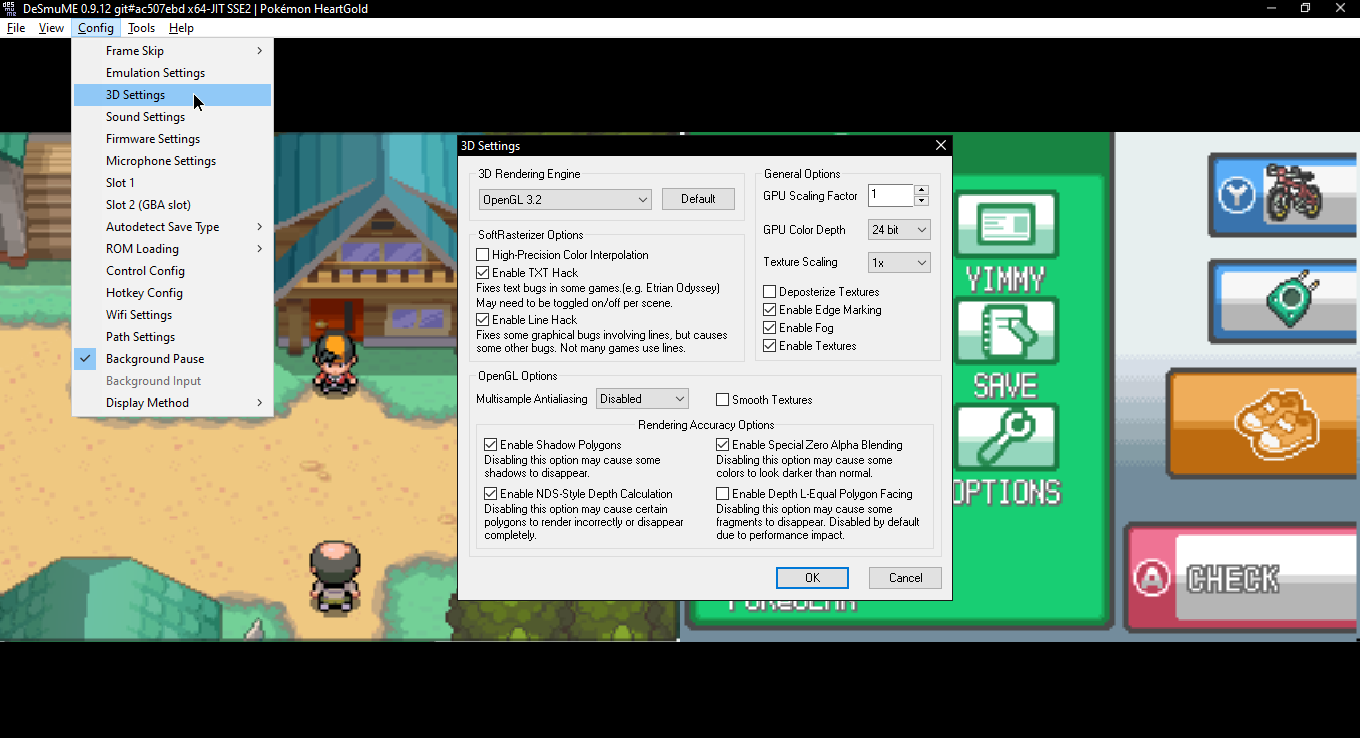Tap the trainer card YIMMY icon

1006,226
